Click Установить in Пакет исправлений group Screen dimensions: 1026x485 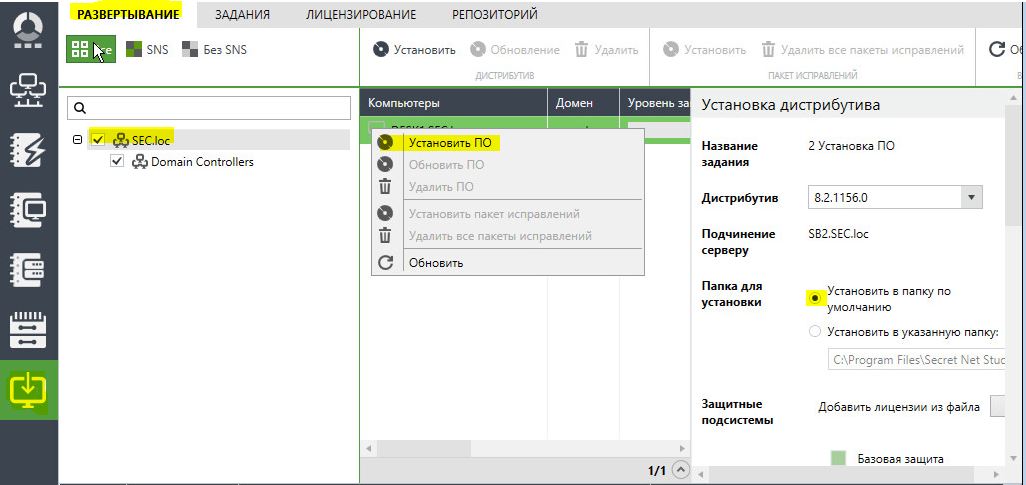(705, 50)
